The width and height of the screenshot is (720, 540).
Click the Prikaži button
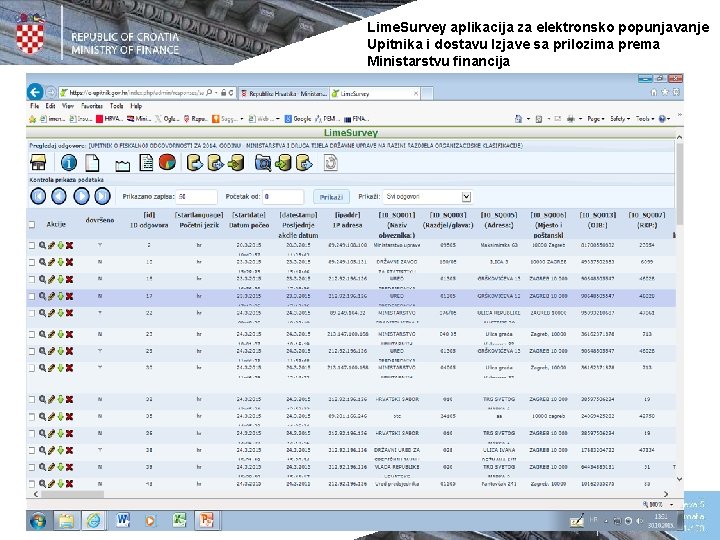pyautogui.click(x=331, y=197)
